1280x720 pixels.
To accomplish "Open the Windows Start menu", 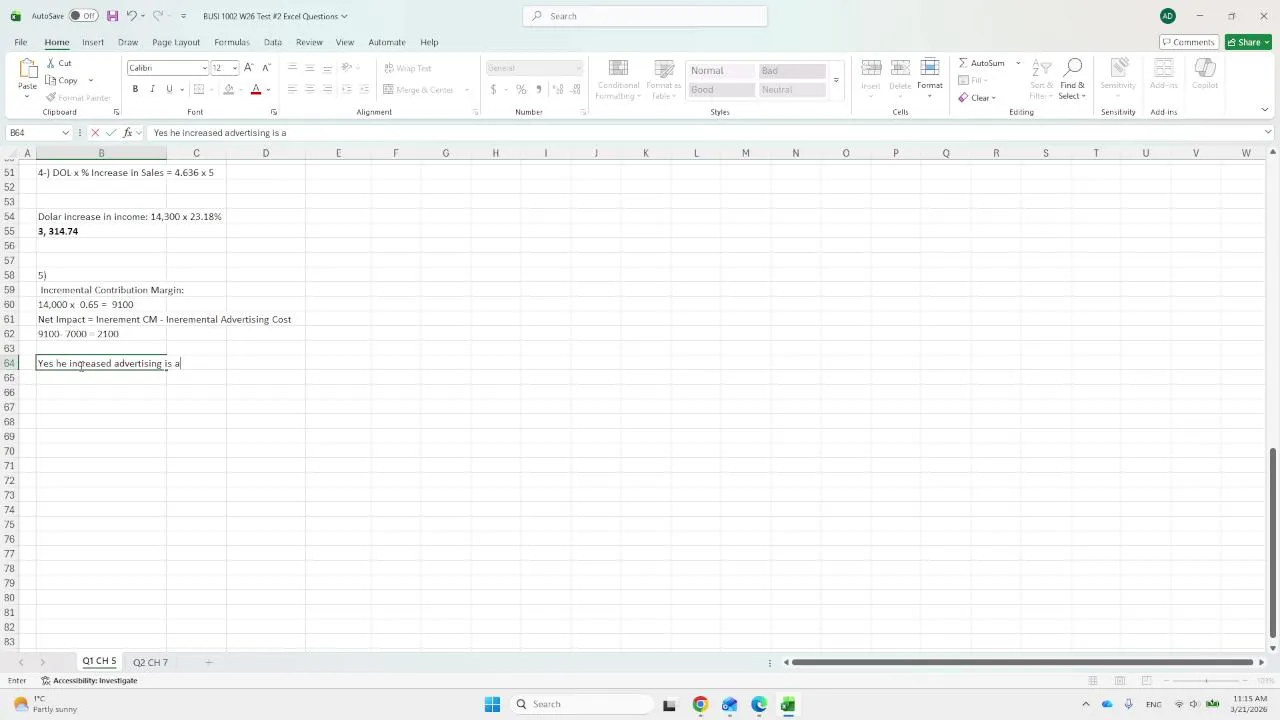I will [x=492, y=704].
